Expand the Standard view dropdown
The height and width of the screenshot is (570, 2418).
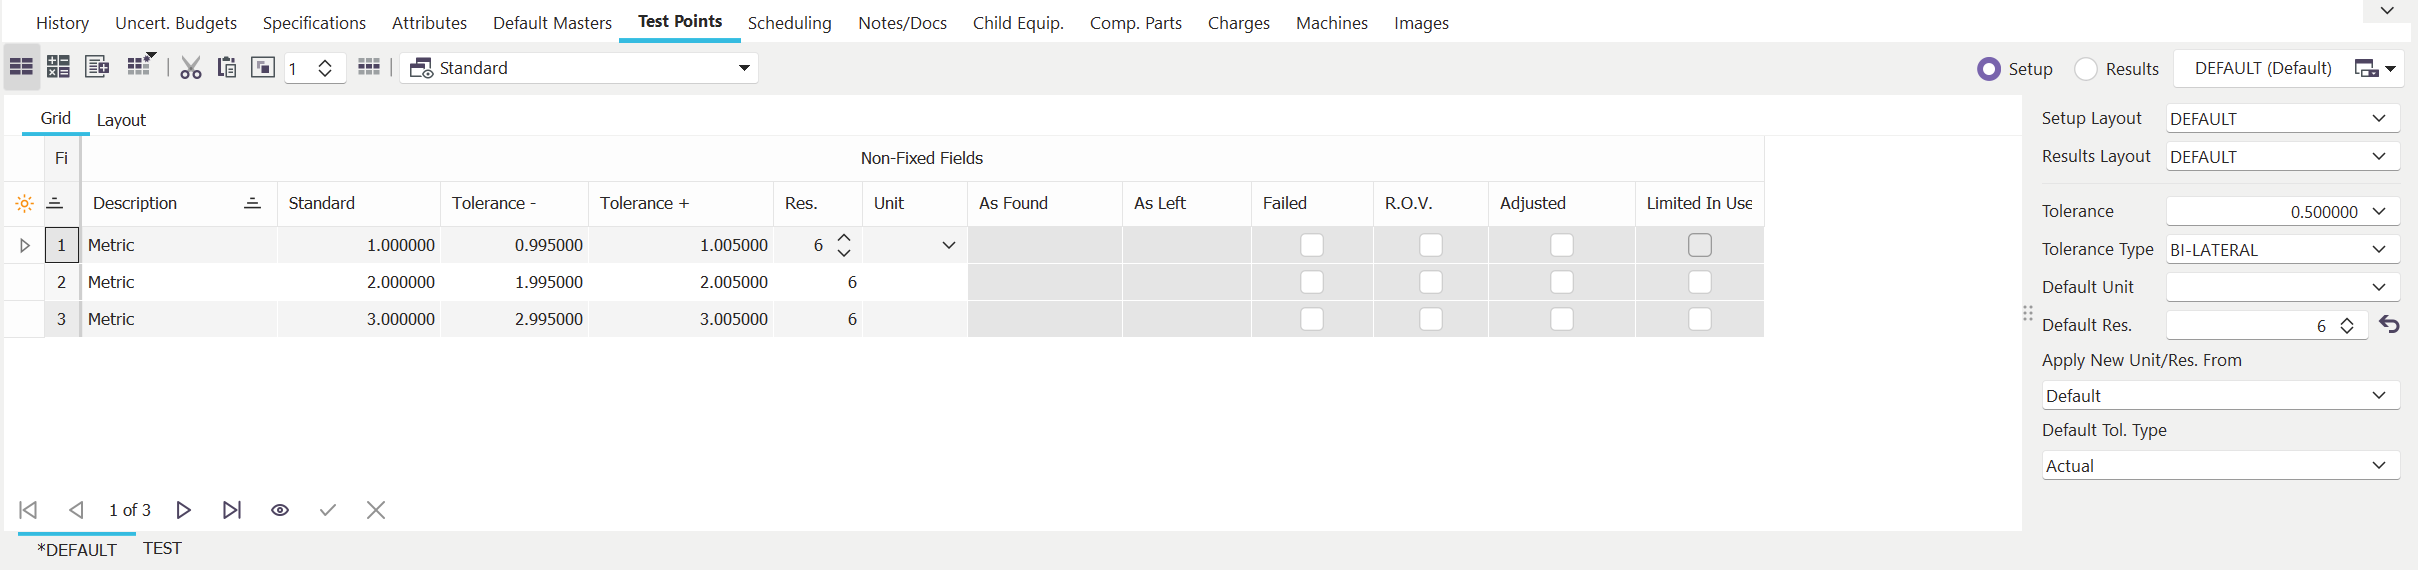744,68
